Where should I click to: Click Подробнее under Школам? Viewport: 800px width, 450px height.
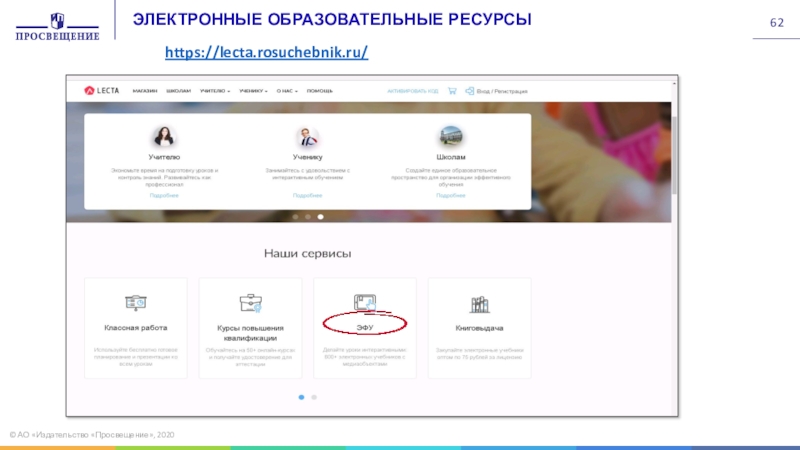click(451, 195)
